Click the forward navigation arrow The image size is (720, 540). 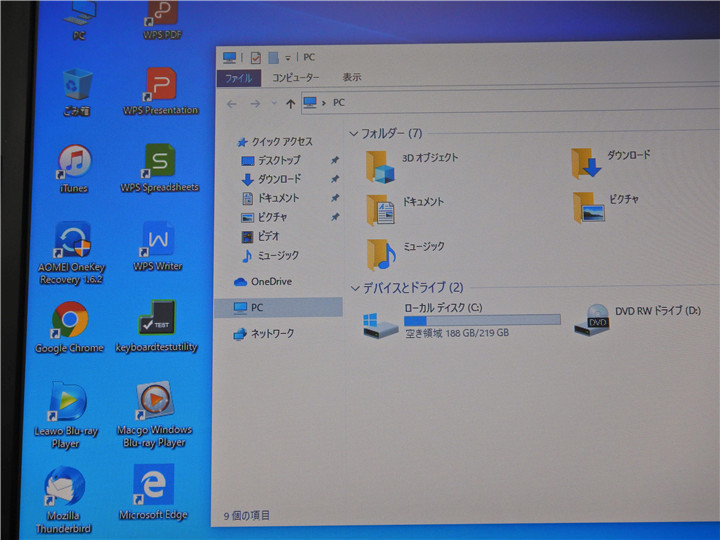255,104
